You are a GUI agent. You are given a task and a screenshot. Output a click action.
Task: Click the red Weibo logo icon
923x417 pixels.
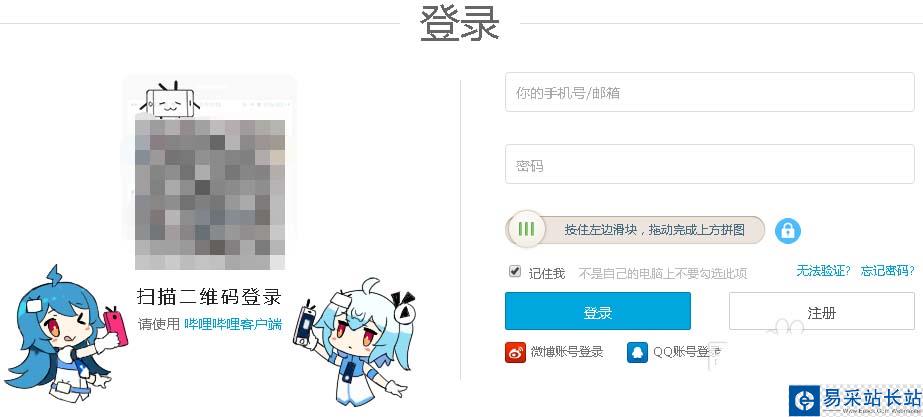coord(515,352)
